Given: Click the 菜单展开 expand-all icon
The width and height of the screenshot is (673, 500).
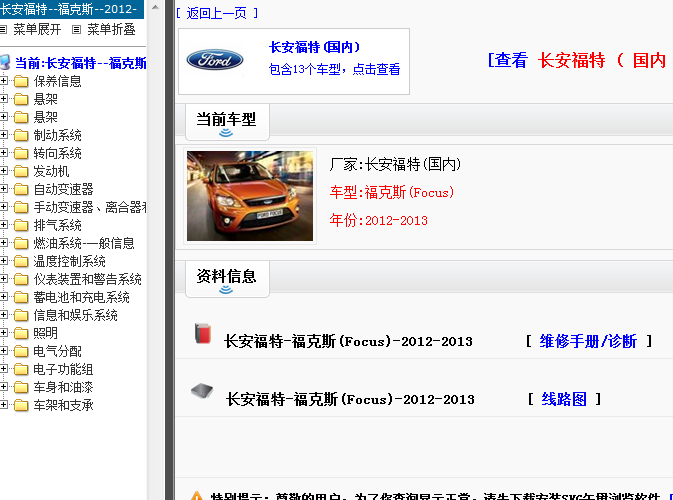Looking at the screenshot, I should pos(3,30).
